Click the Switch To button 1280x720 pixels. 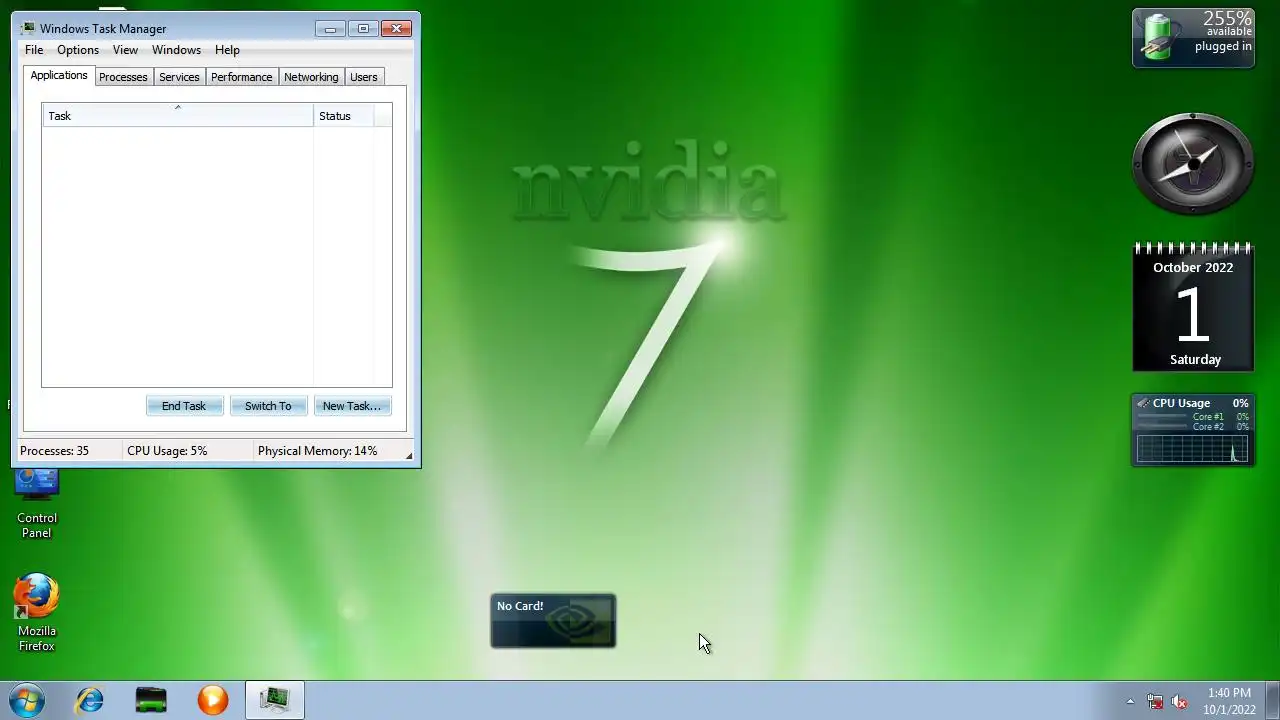click(x=268, y=406)
